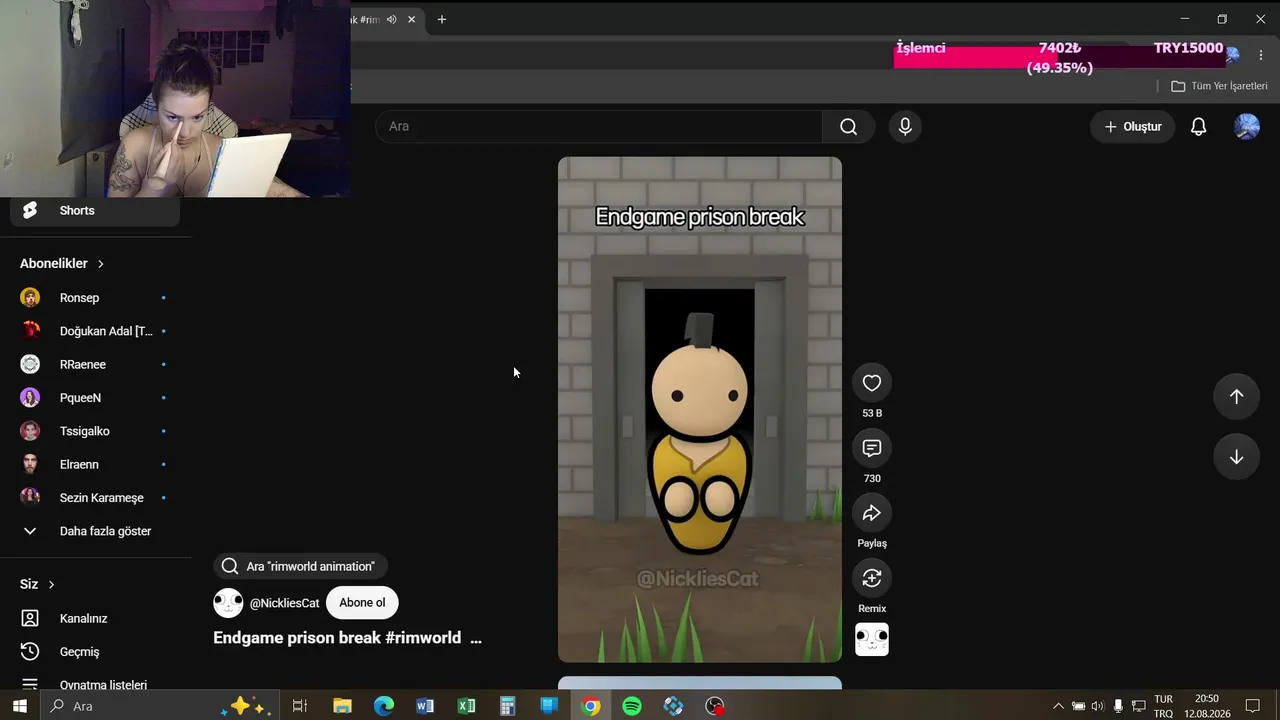Open the volume control in the tray
This screenshot has height=720, width=1280.
pyautogui.click(x=1098, y=706)
